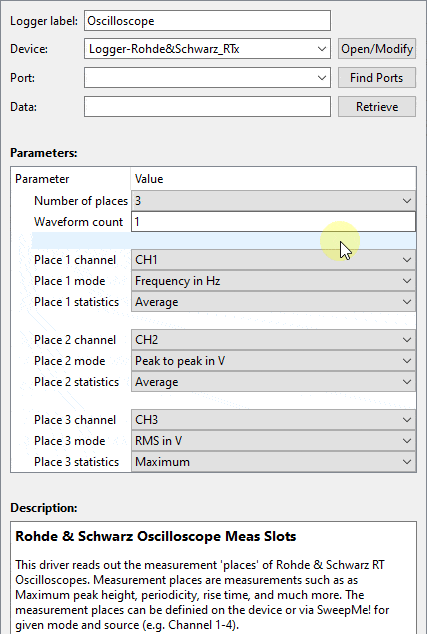Select the 'Place 2 channel' label
Screen dimensions: 427x634
(75, 340)
